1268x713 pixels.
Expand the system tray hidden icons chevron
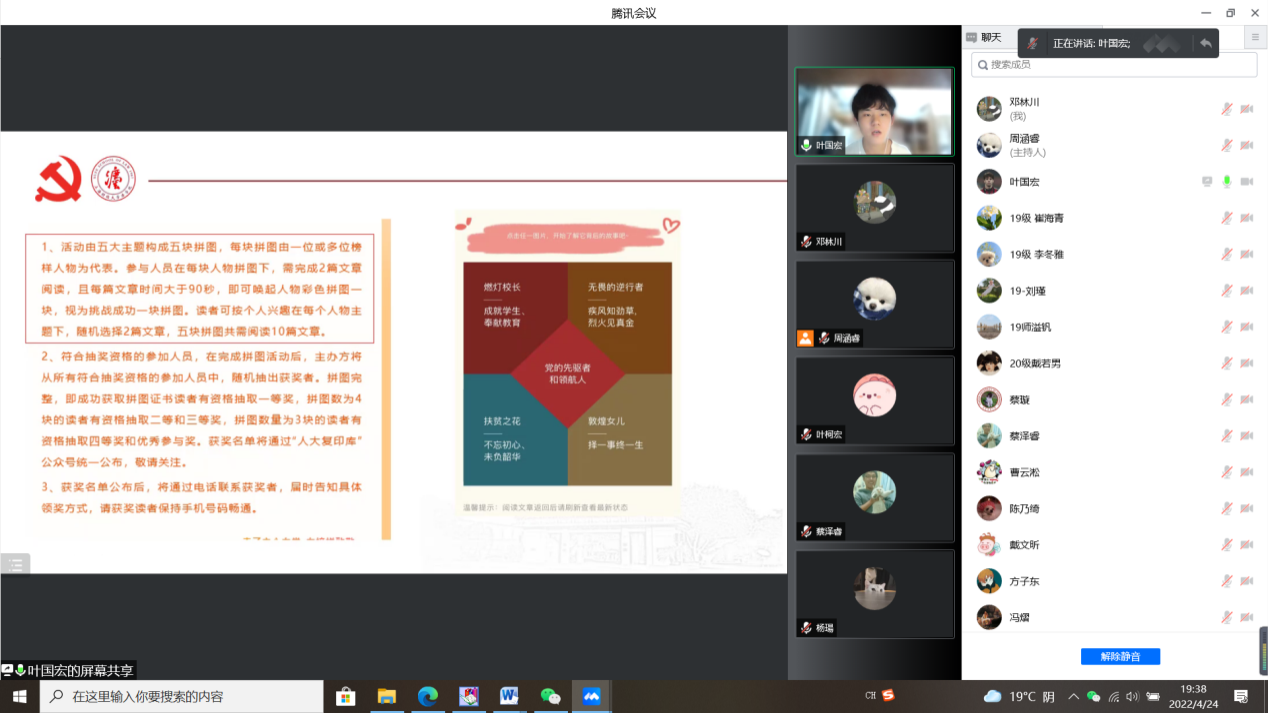coord(1073,696)
